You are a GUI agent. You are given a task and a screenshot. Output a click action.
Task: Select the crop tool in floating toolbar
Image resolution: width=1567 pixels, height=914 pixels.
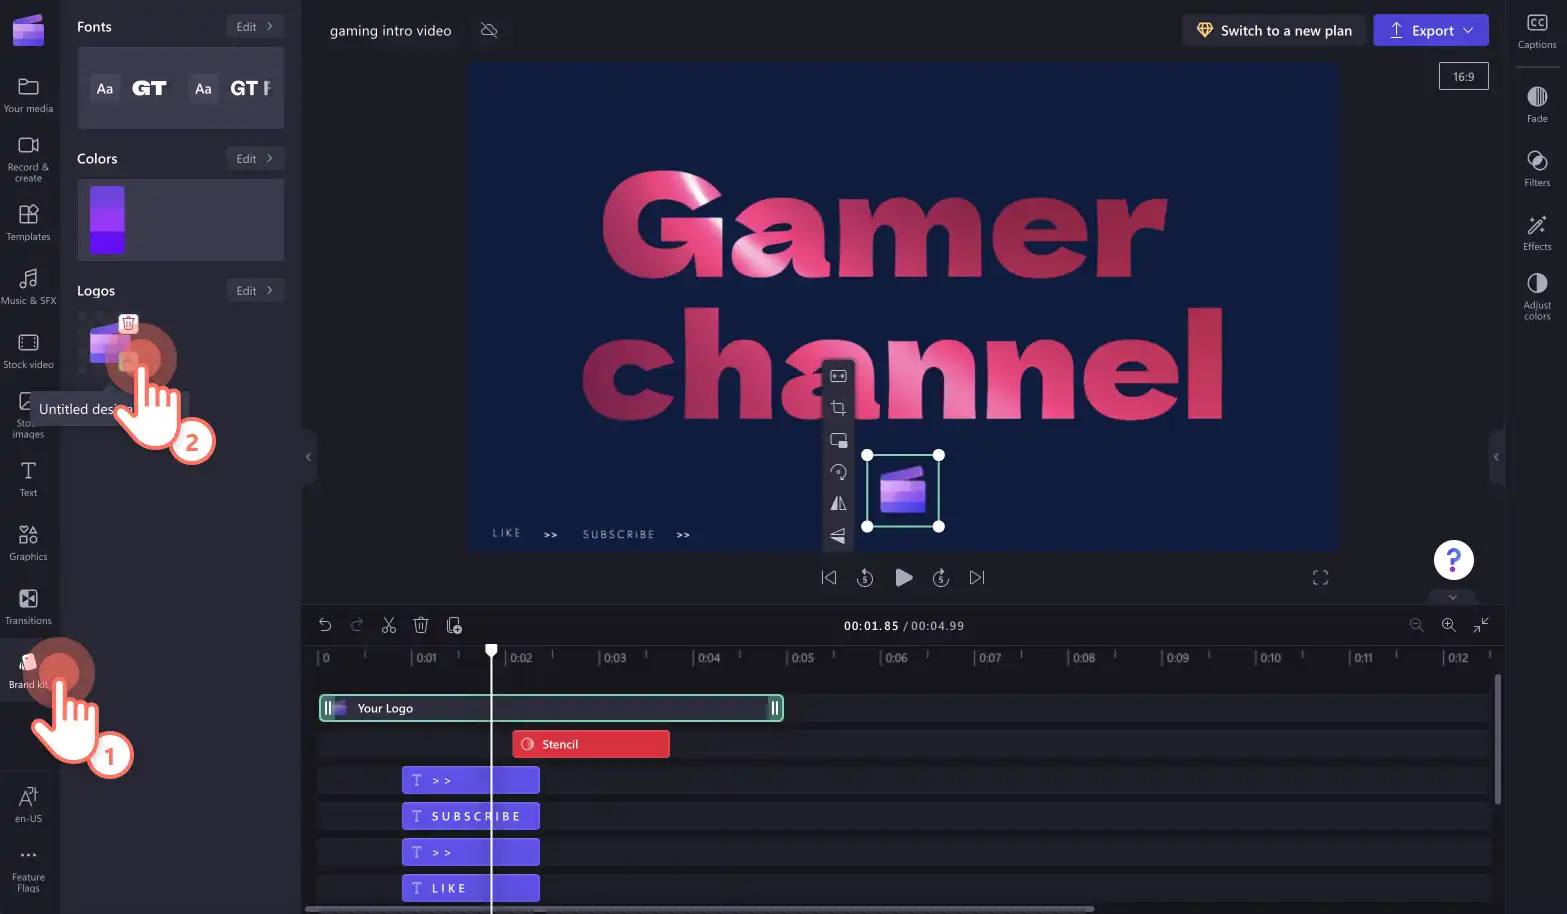click(x=838, y=408)
